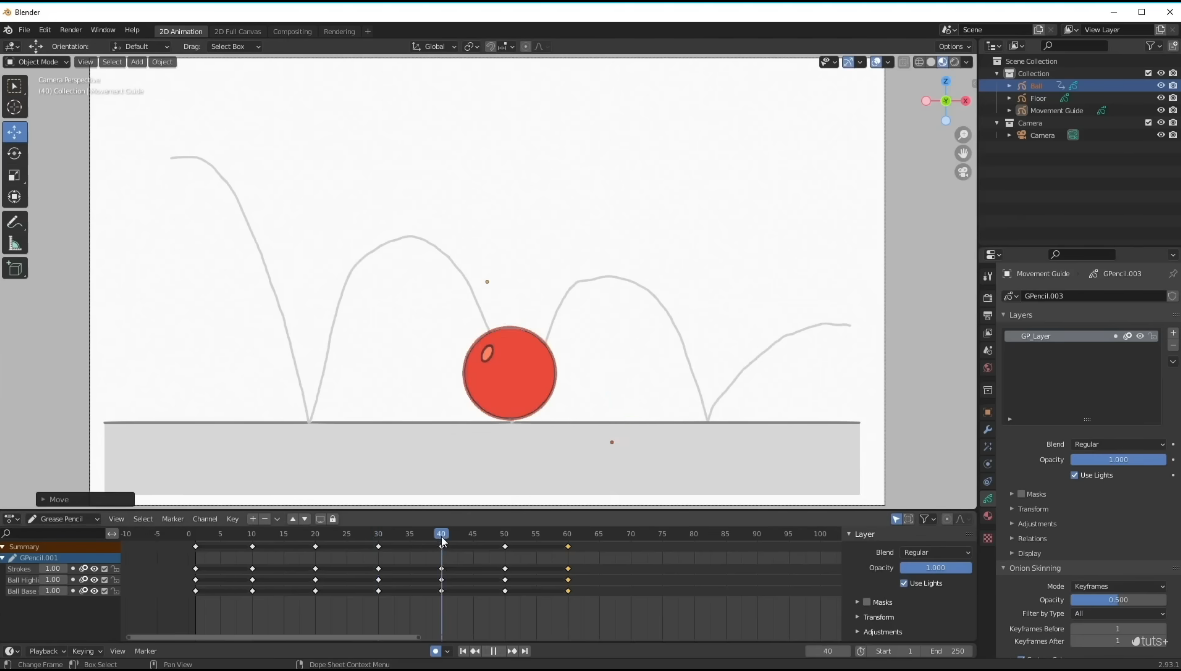Image resolution: width=1181 pixels, height=671 pixels.
Task: Open the Render menu
Action: (x=70, y=30)
